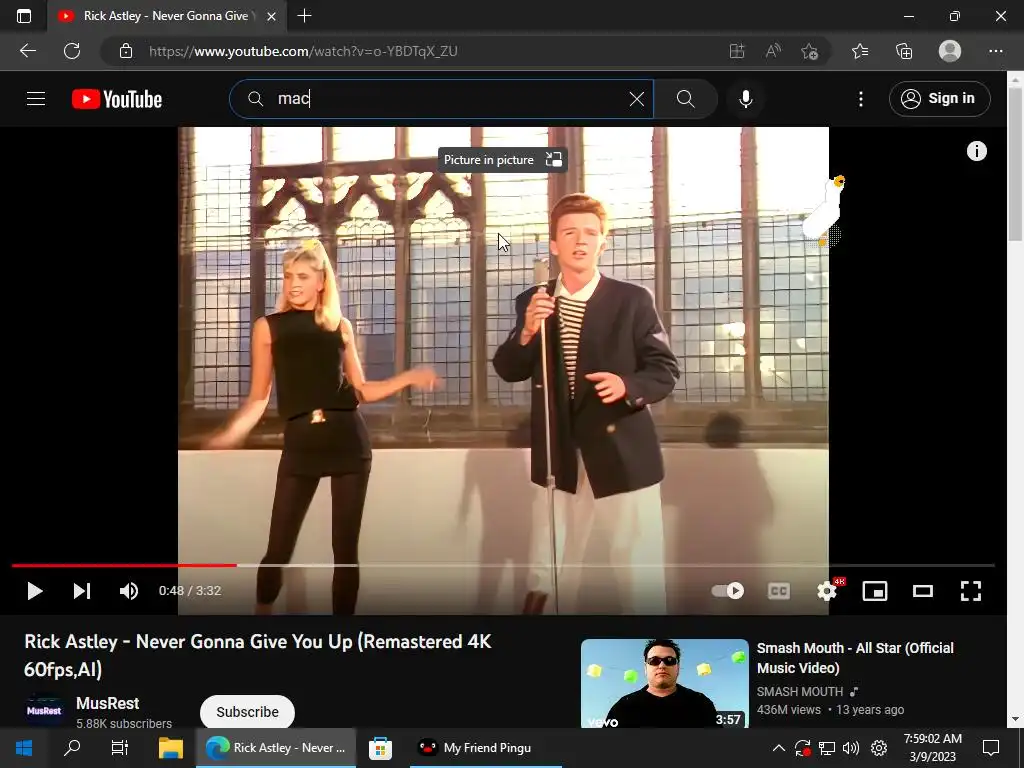This screenshot has height=768, width=1024.
Task: Enter Picture in picture mode
Action: coord(502,160)
